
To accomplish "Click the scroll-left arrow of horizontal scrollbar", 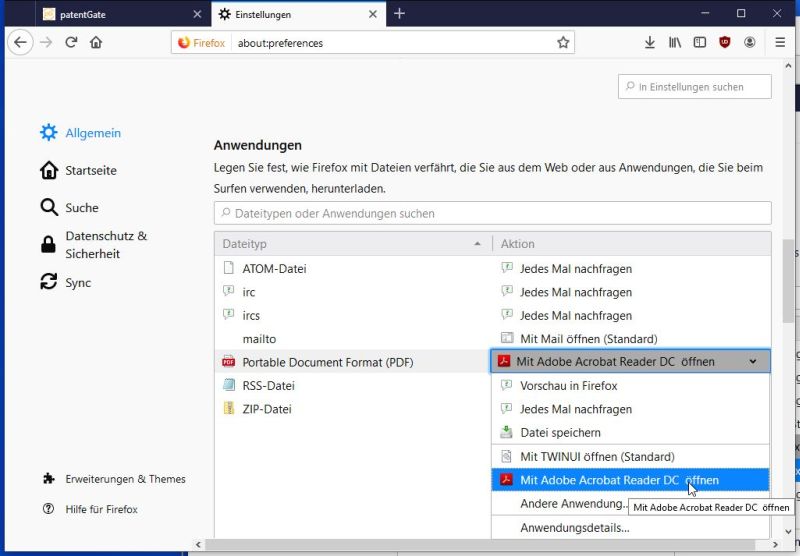I will 198,545.
